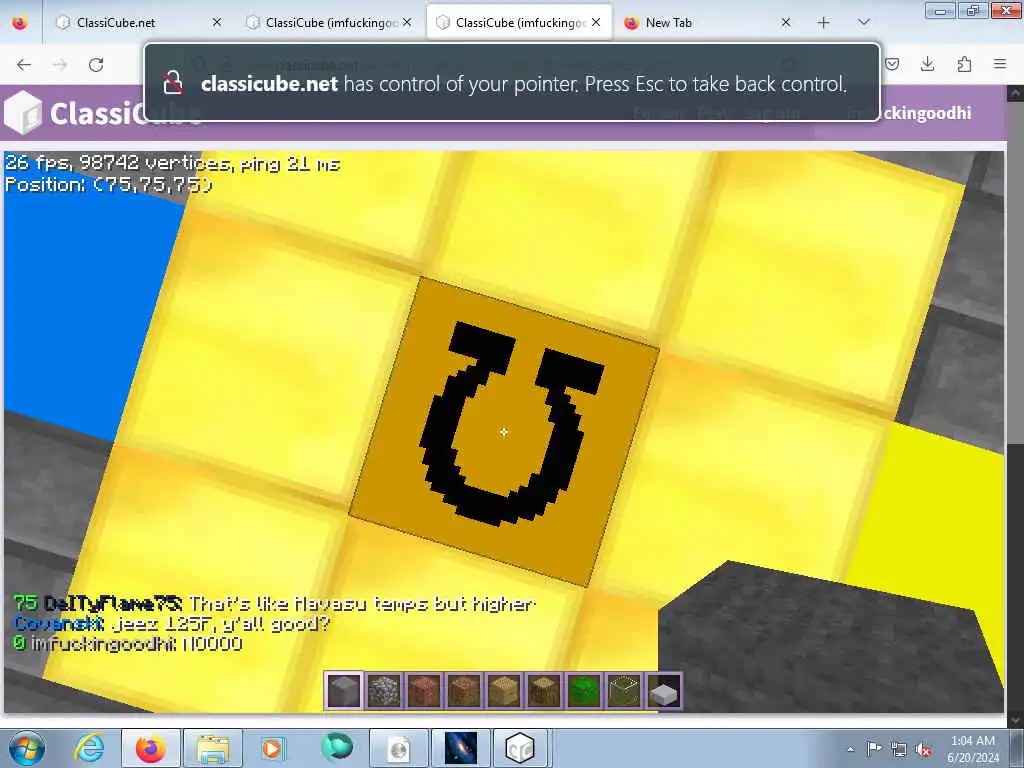Open the taskbar clock showing 1:04 AM
The height and width of the screenshot is (768, 1024).
(x=973, y=749)
